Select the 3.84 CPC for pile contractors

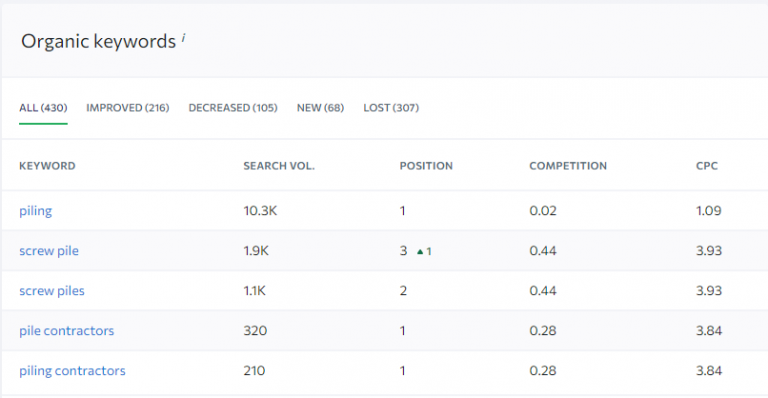click(709, 331)
